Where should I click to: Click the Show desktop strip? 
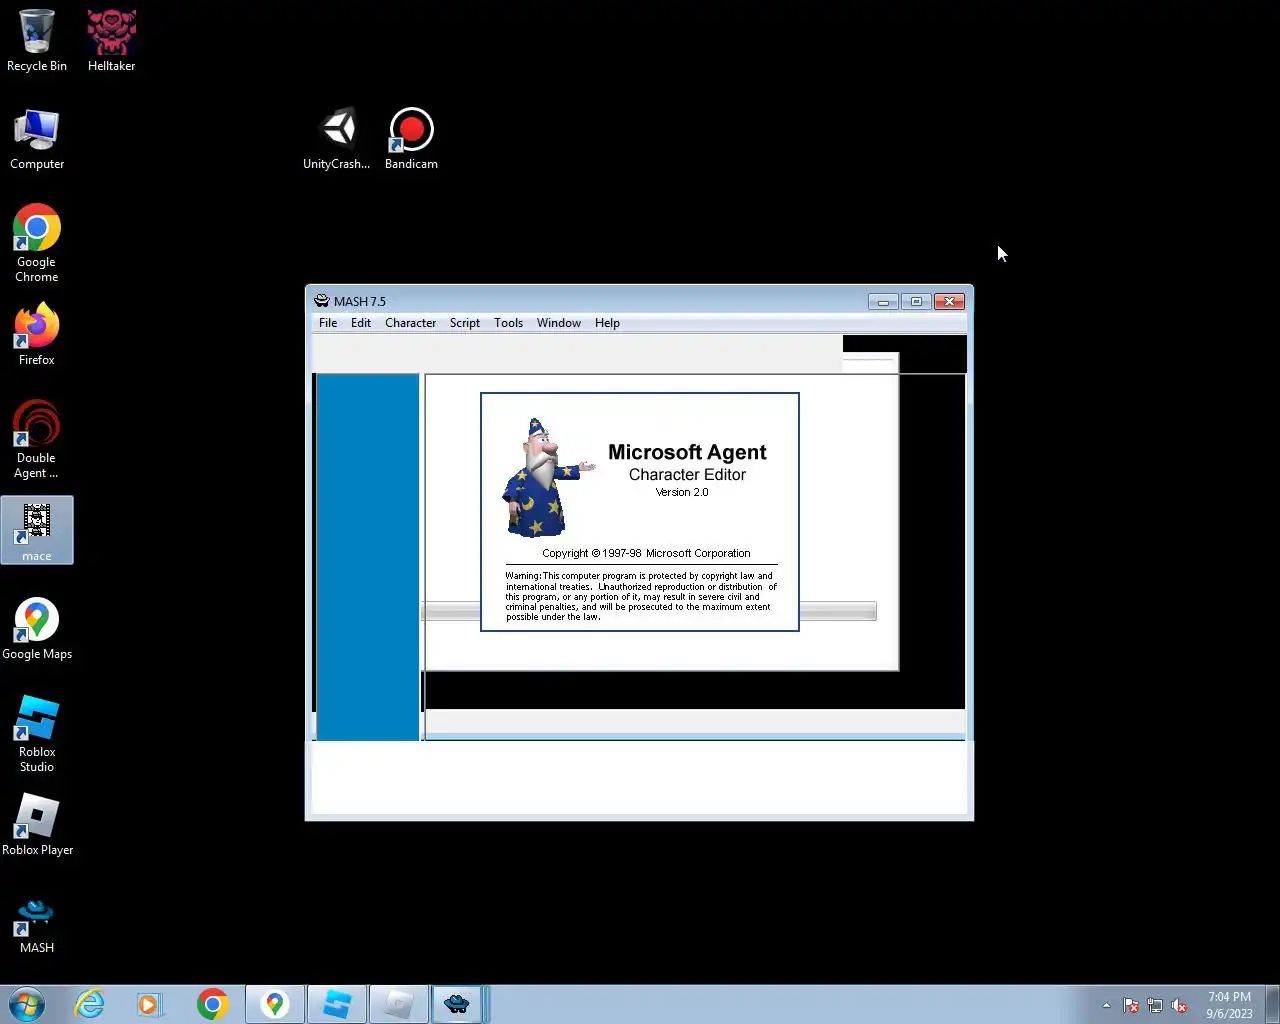(x=1273, y=1004)
